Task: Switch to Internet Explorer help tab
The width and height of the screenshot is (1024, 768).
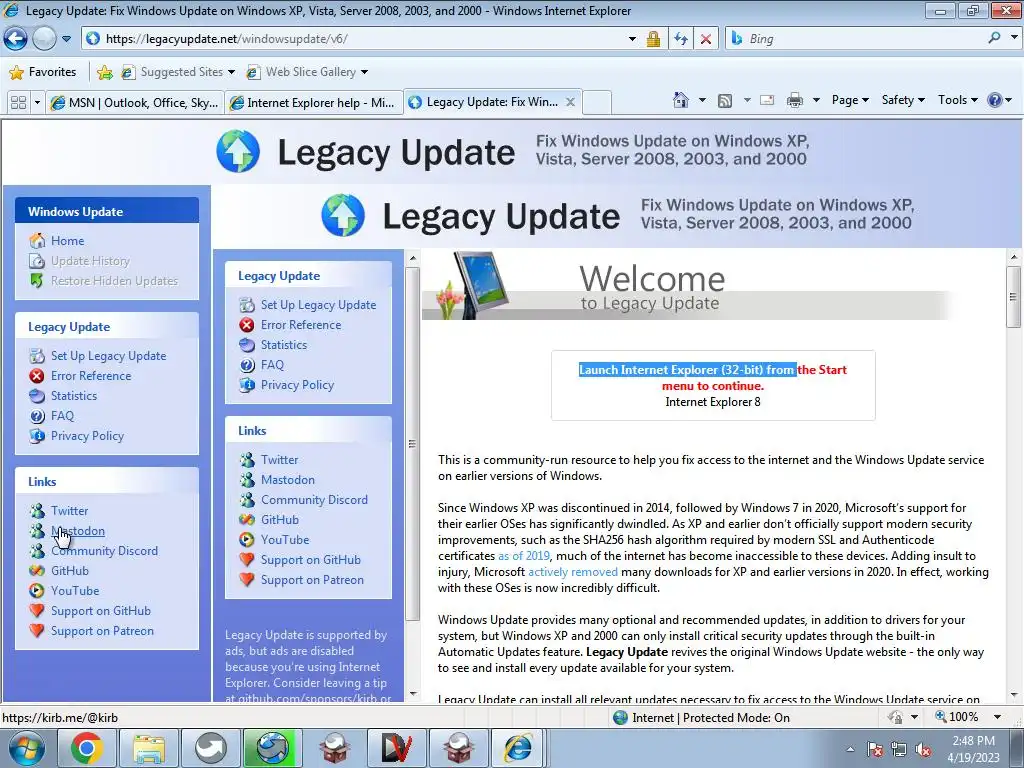Action: [312, 103]
